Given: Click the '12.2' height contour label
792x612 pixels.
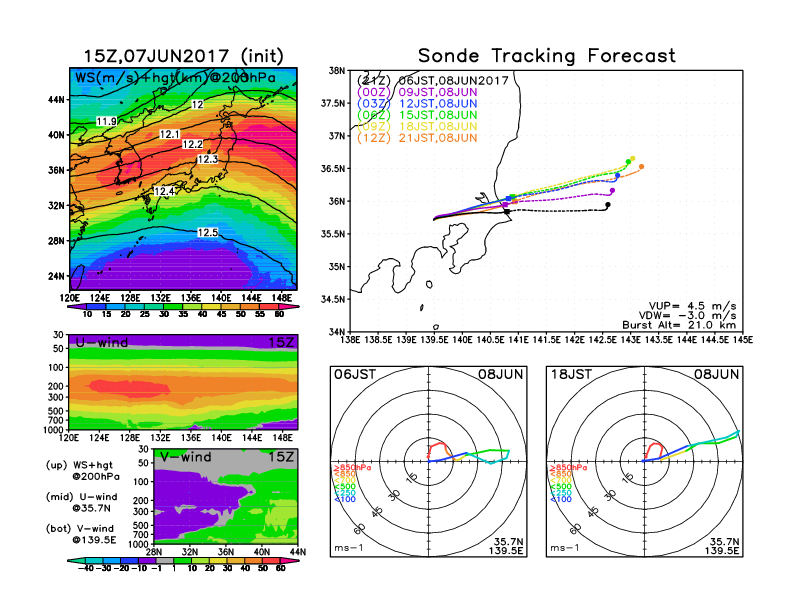Looking at the screenshot, I should click(192, 144).
